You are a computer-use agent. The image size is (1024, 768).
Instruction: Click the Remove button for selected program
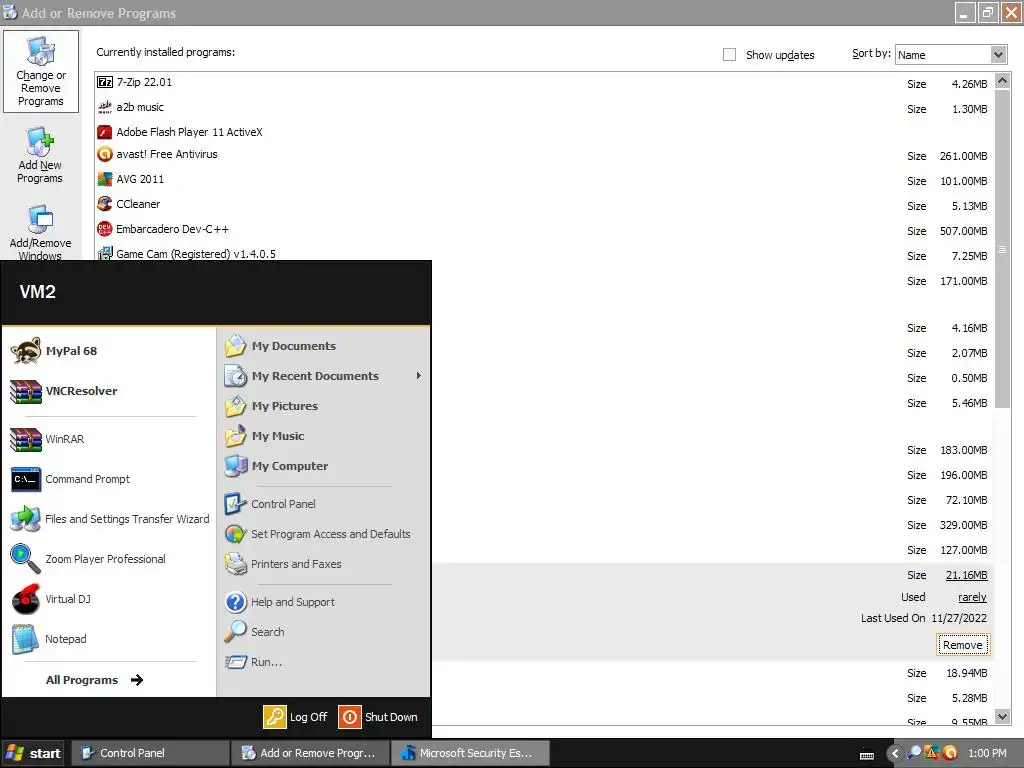tap(963, 645)
